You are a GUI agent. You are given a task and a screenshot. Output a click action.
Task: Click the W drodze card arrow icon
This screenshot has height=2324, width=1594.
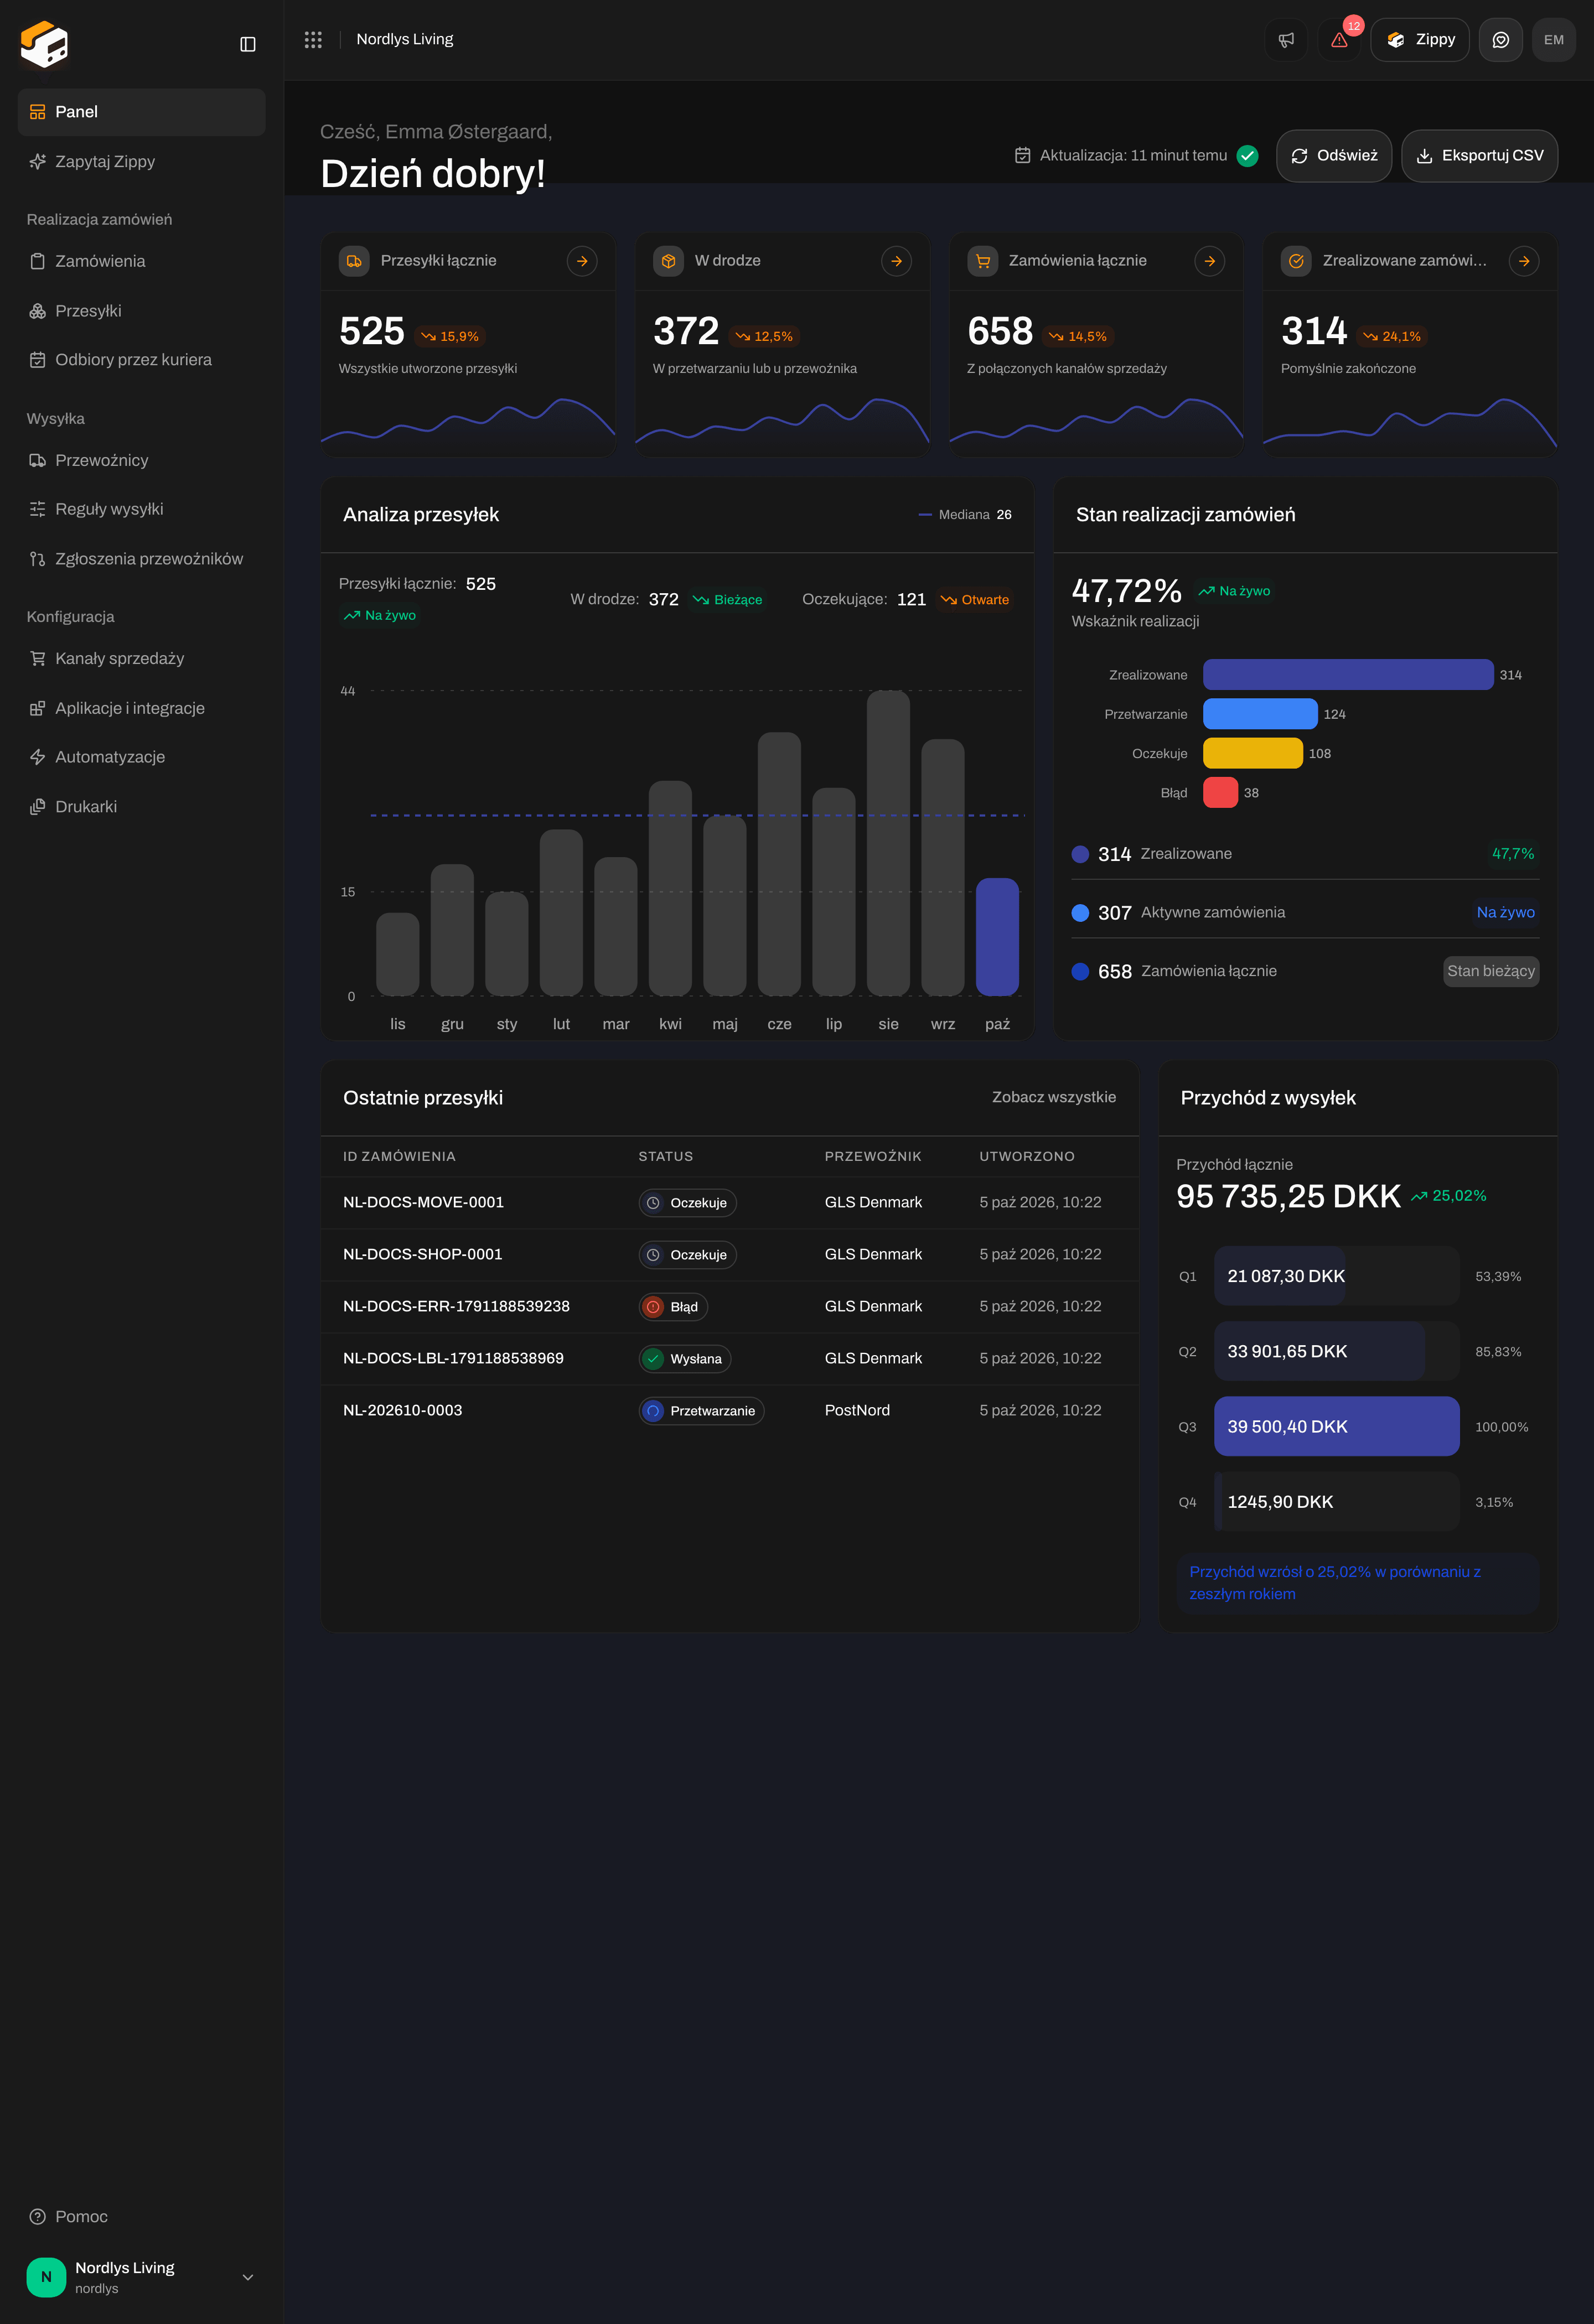[x=896, y=261]
